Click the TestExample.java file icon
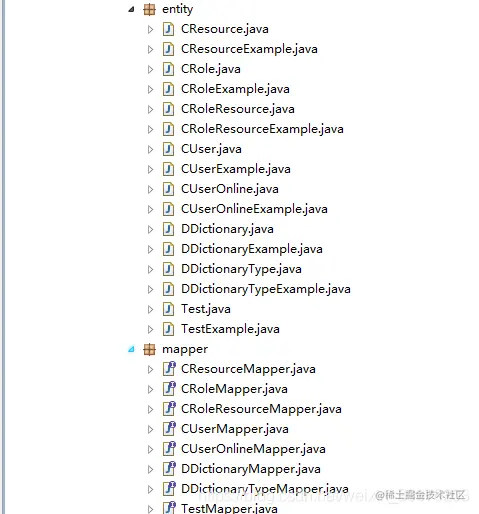Viewport: 479px width, 514px height. (x=168, y=329)
